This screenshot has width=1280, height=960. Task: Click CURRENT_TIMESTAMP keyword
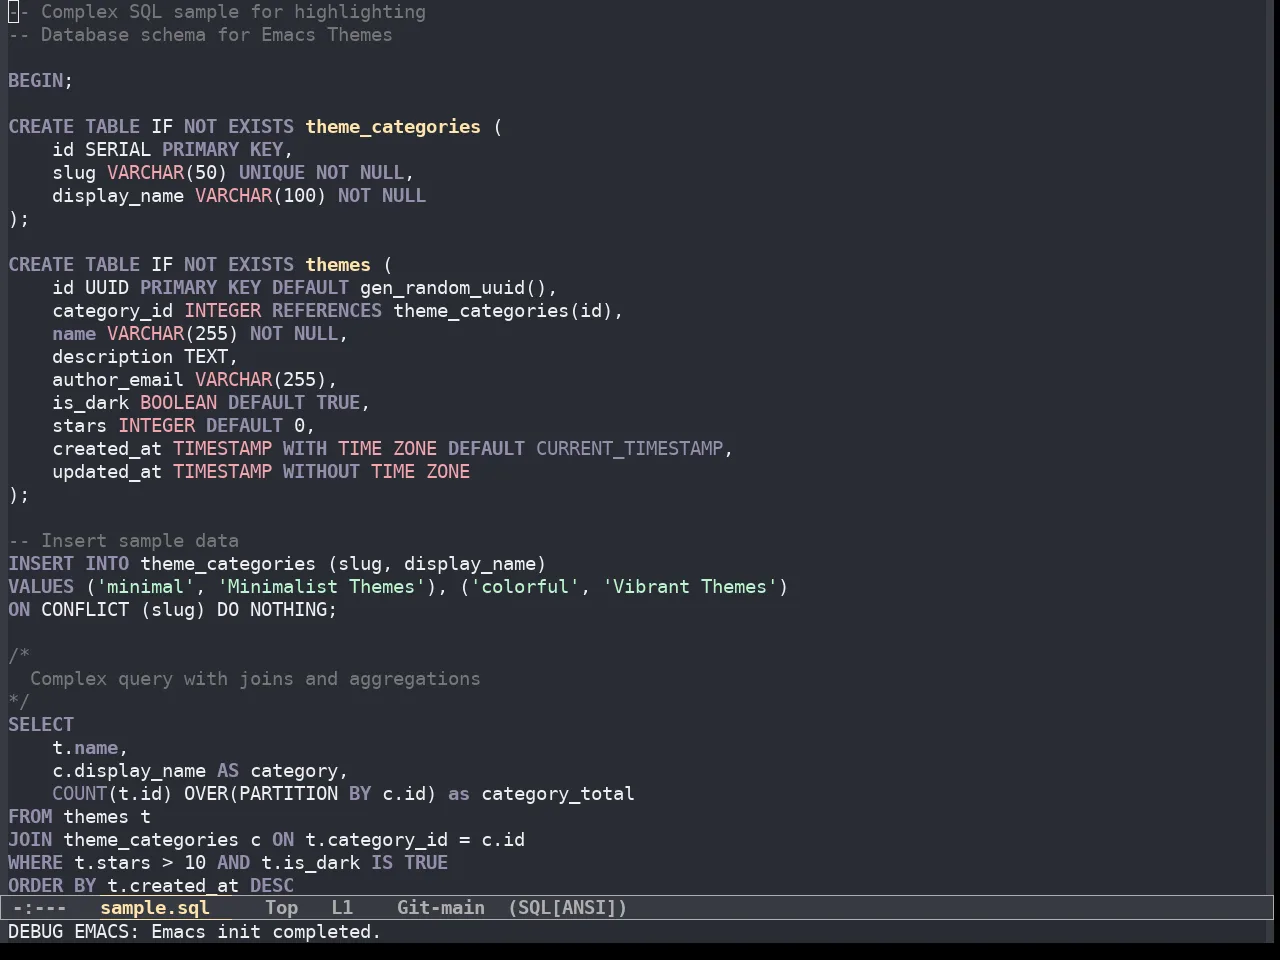point(630,449)
